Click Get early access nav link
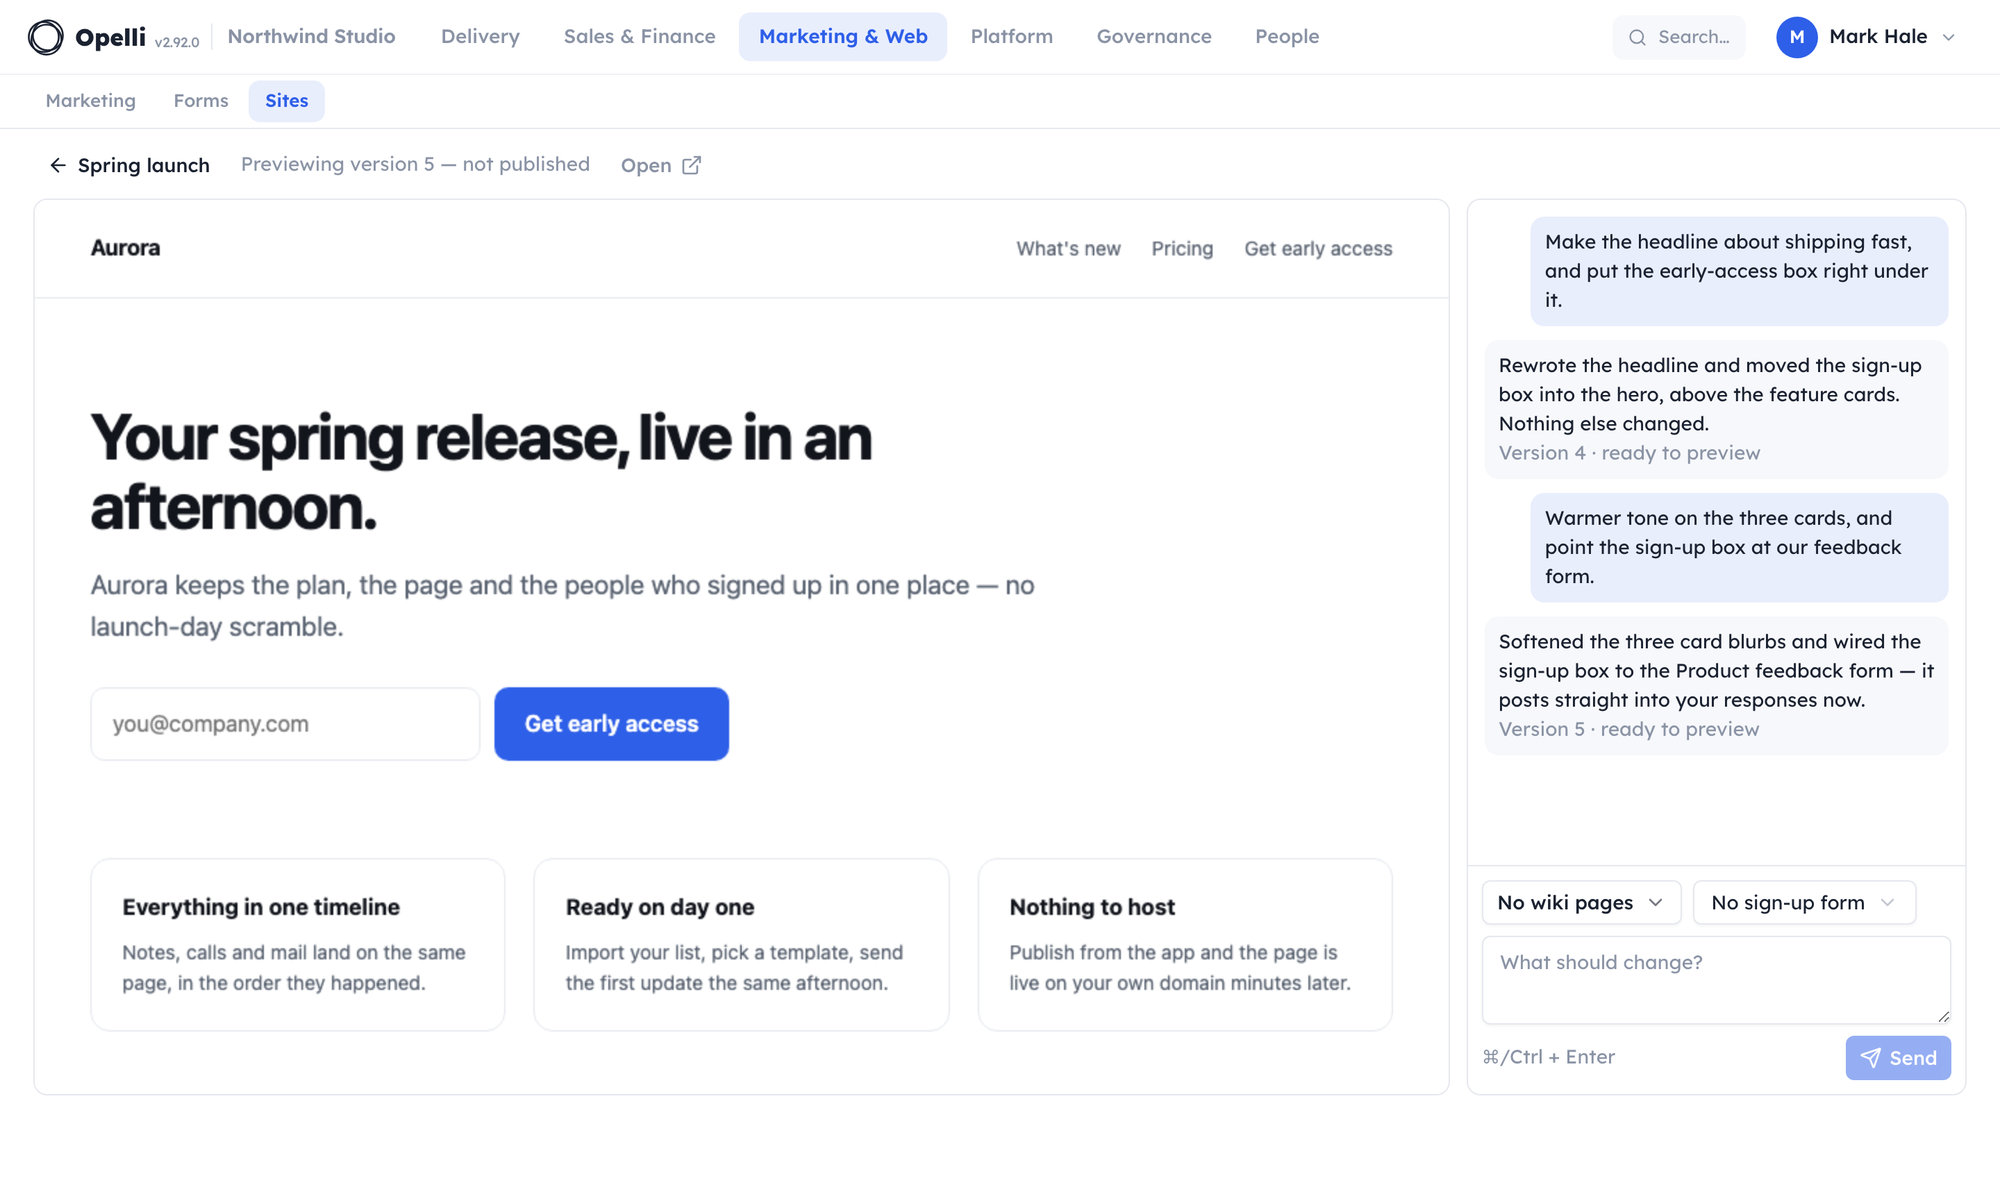Screen dimensions: 2000x1194 pos(1318,249)
